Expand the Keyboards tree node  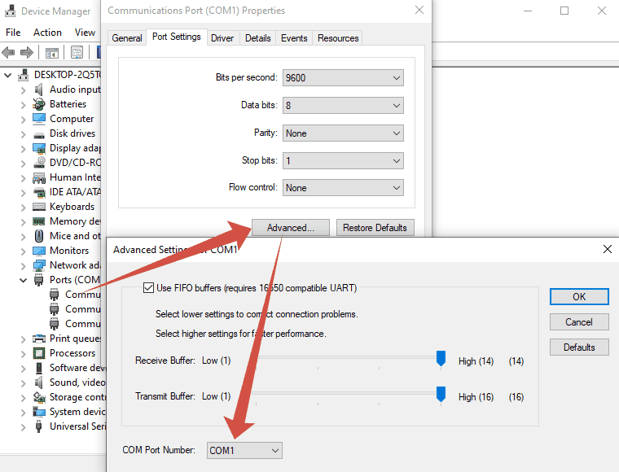pos(23,207)
